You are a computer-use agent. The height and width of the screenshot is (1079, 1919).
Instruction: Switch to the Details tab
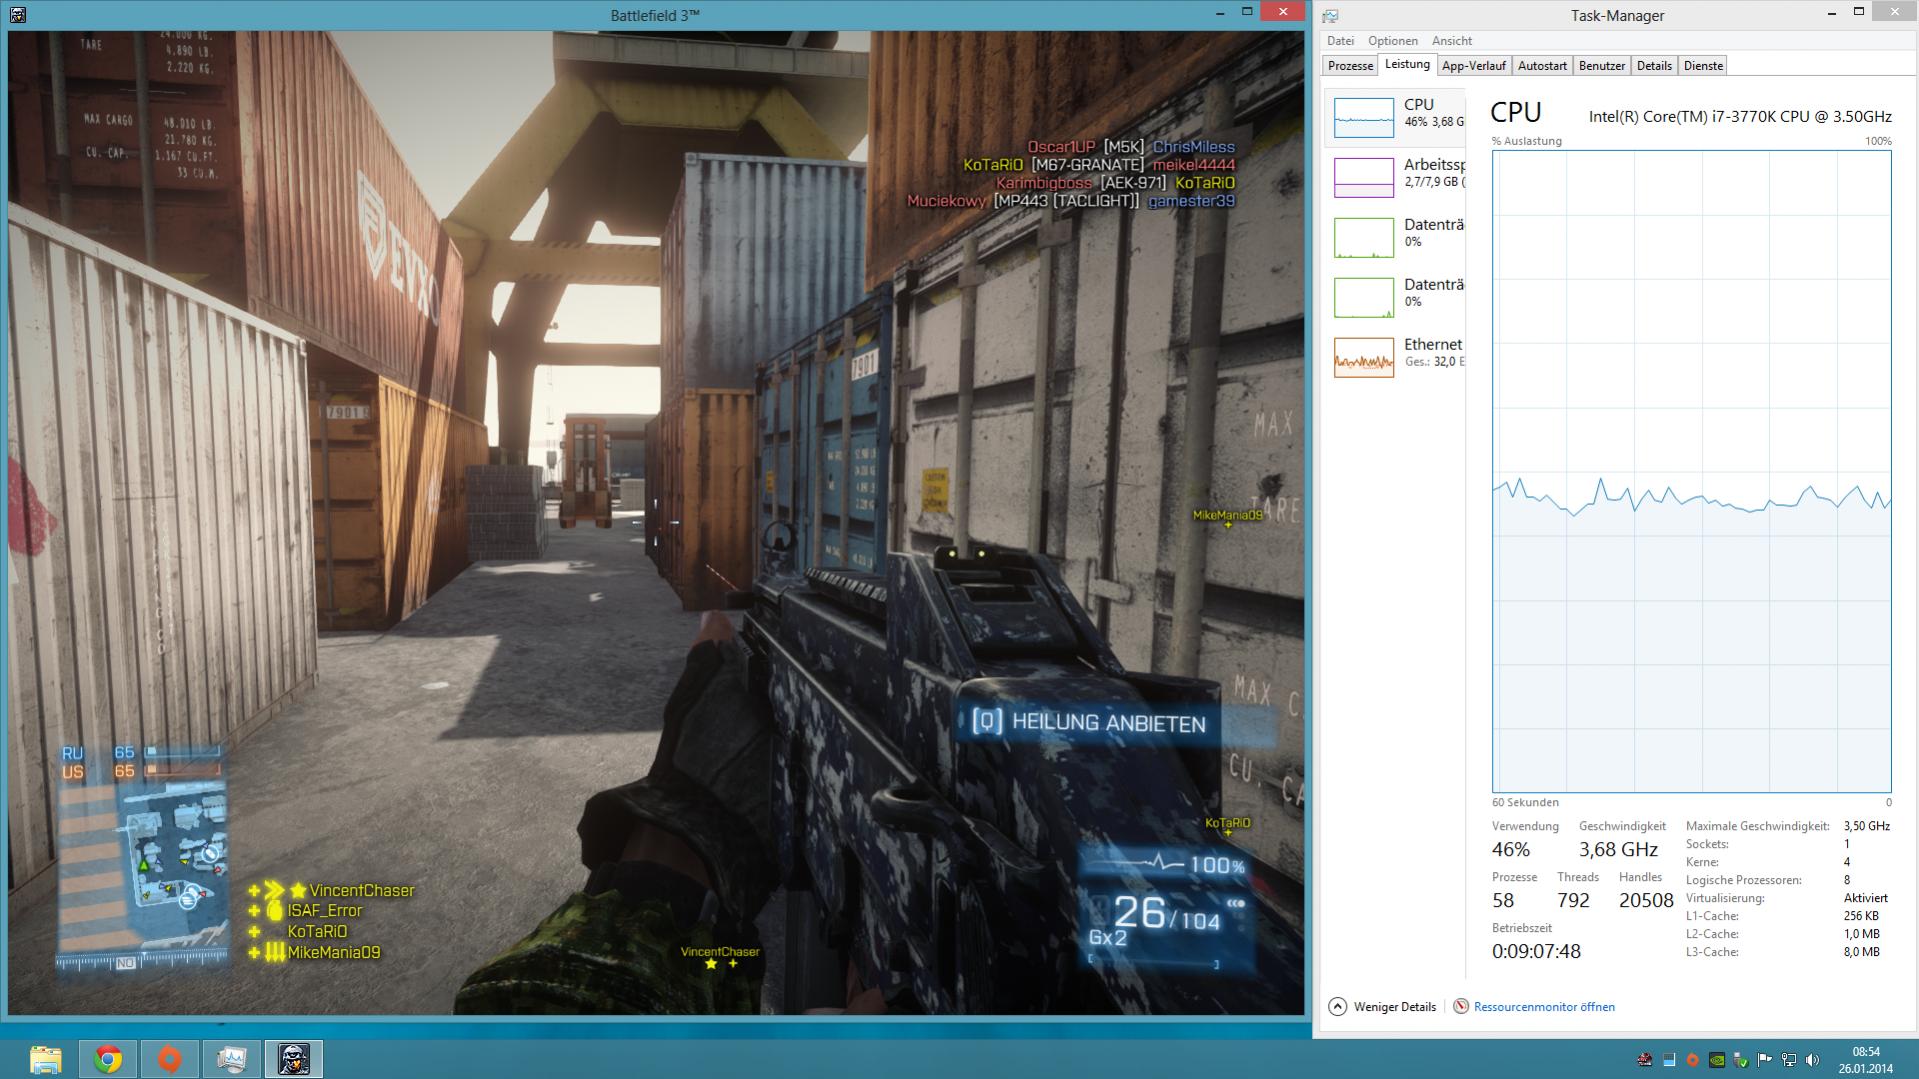[x=1654, y=66]
